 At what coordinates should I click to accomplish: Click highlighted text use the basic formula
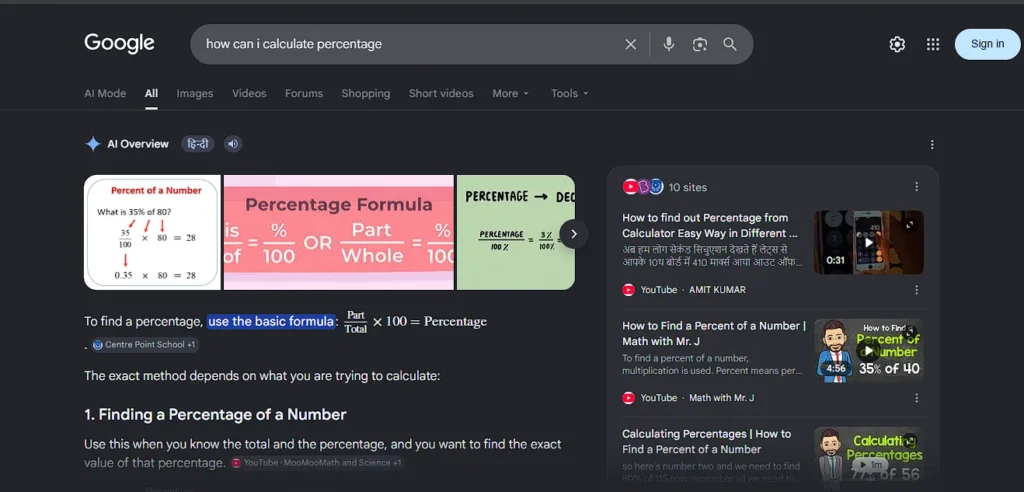point(271,321)
